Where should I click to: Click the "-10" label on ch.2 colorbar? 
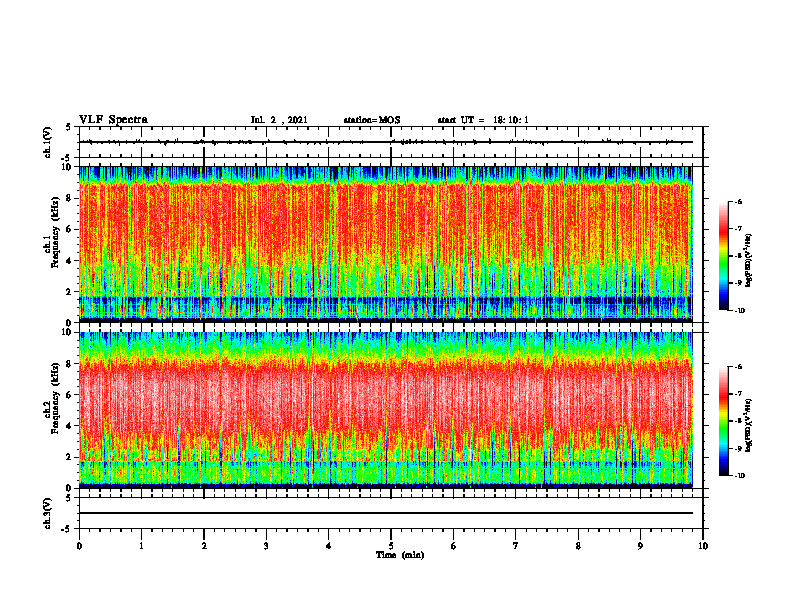[739, 476]
